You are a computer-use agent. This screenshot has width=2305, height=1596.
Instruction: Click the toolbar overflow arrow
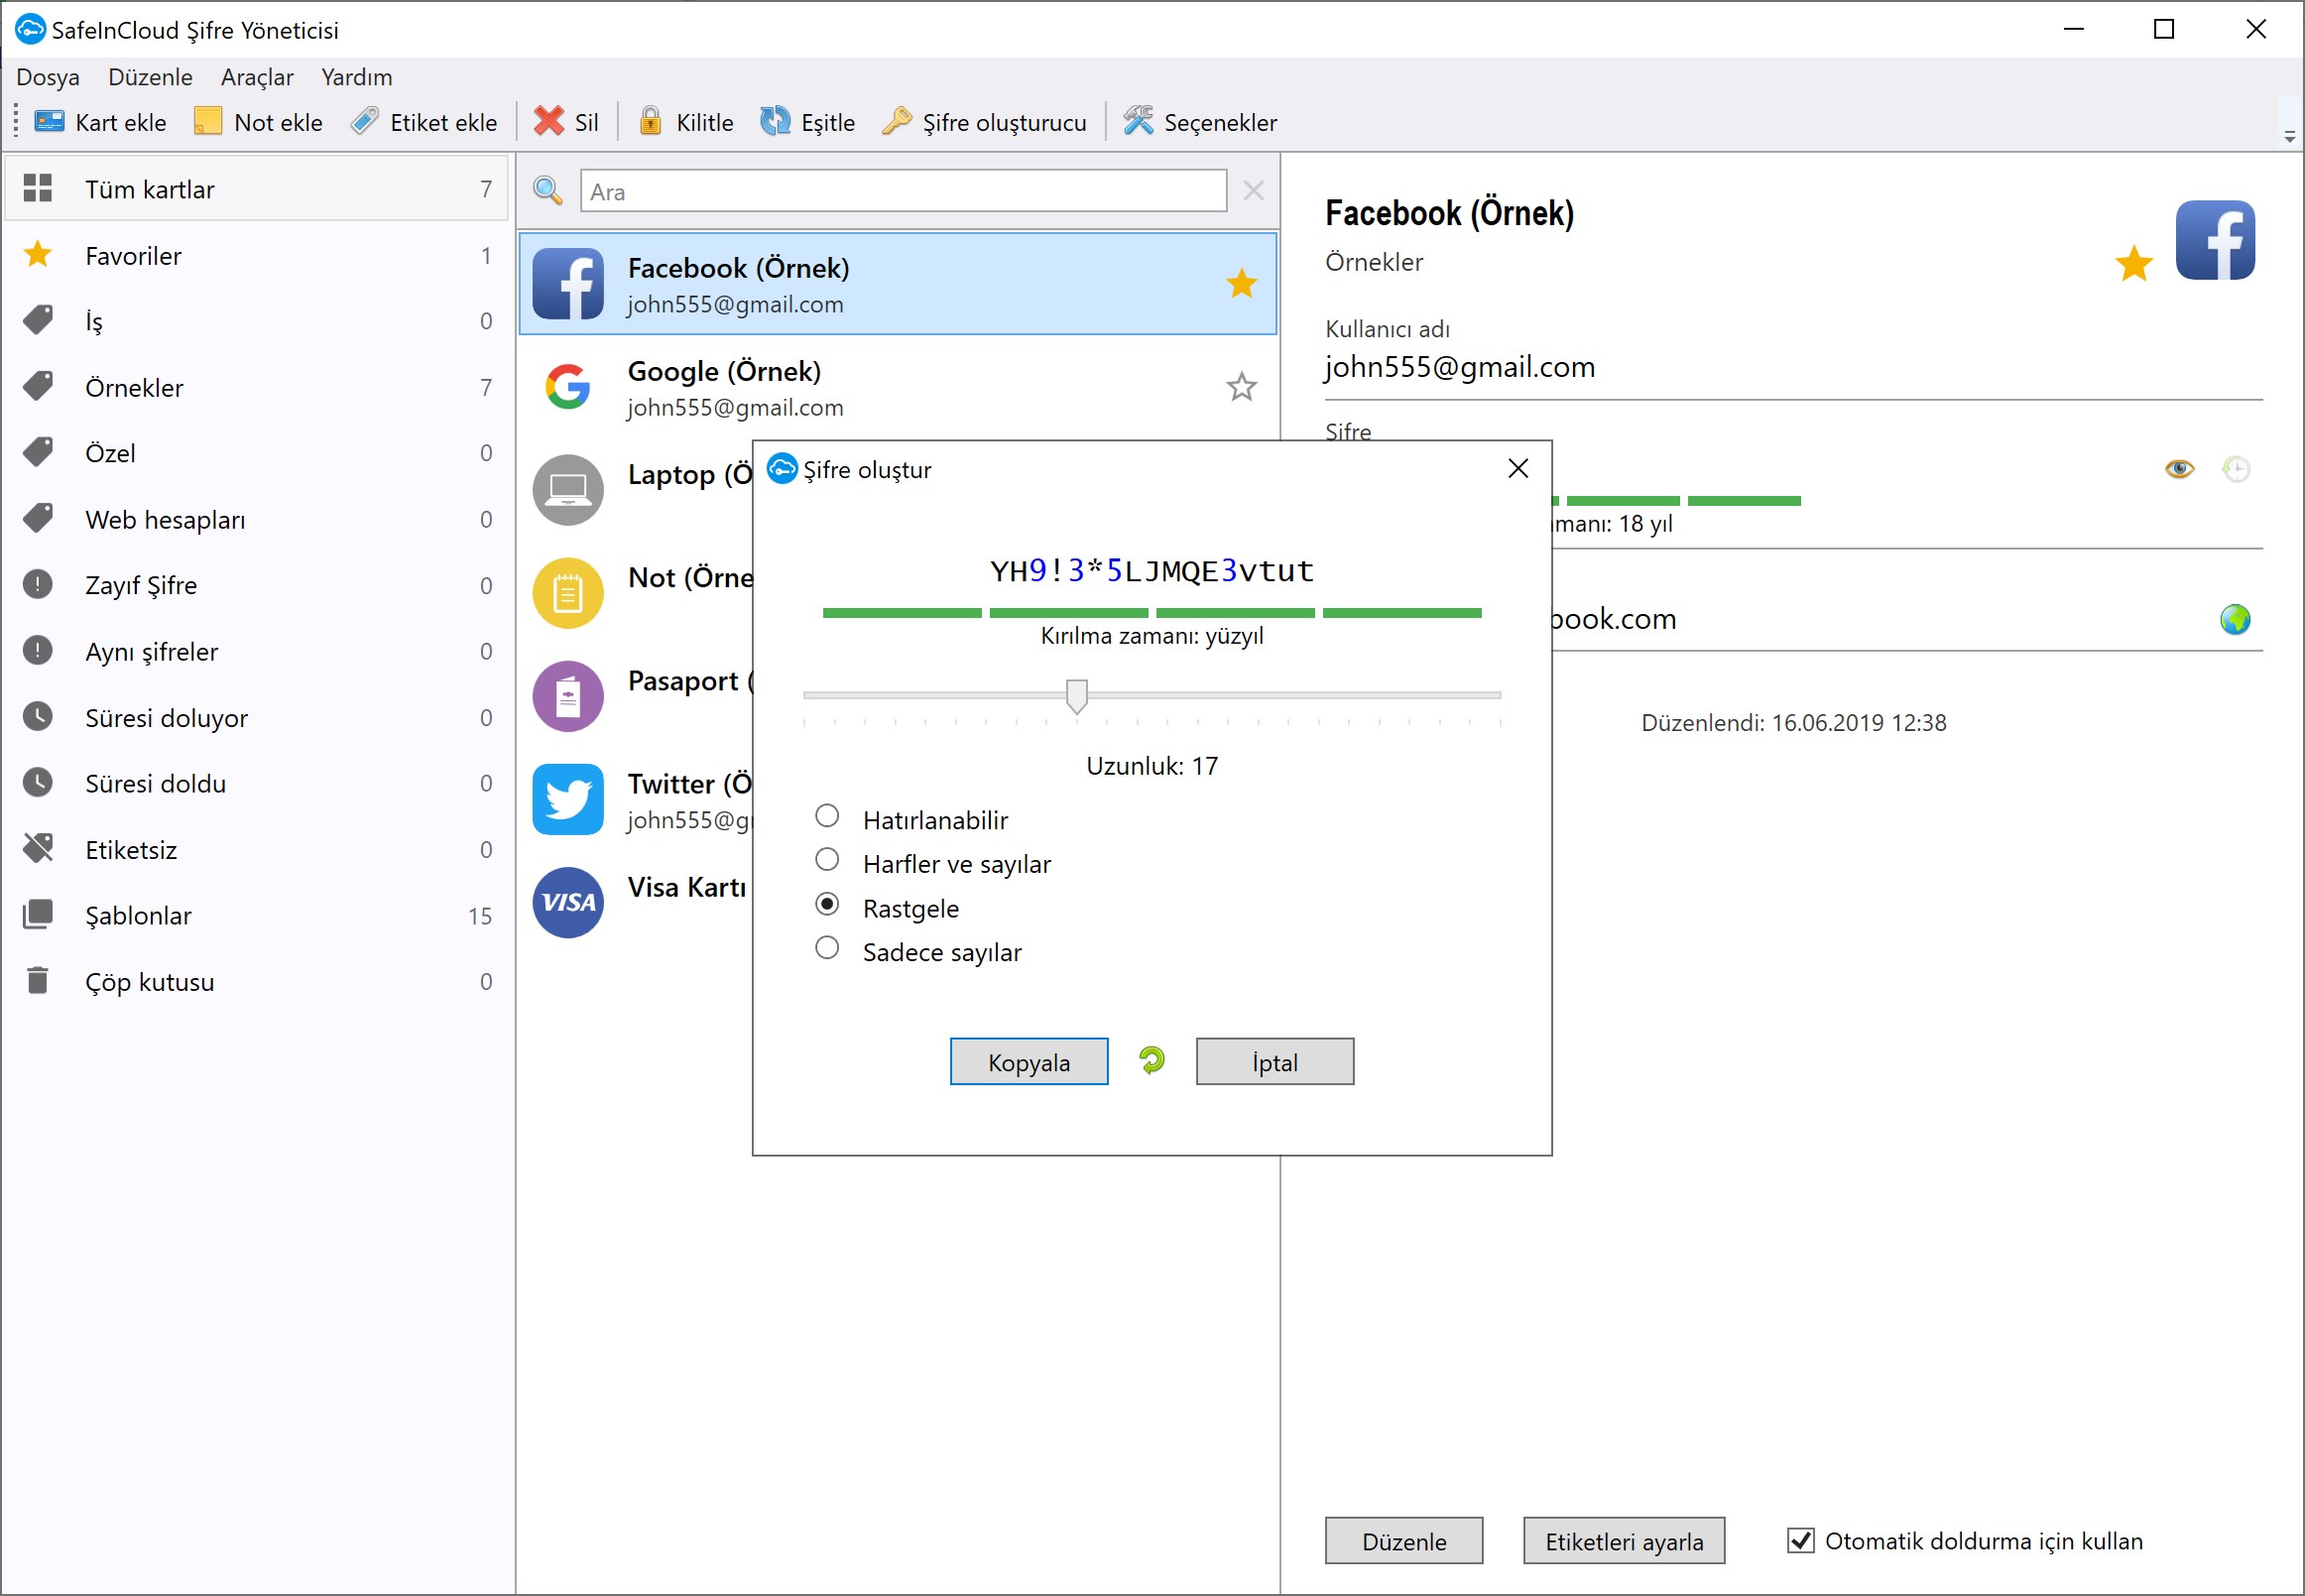(x=2289, y=137)
